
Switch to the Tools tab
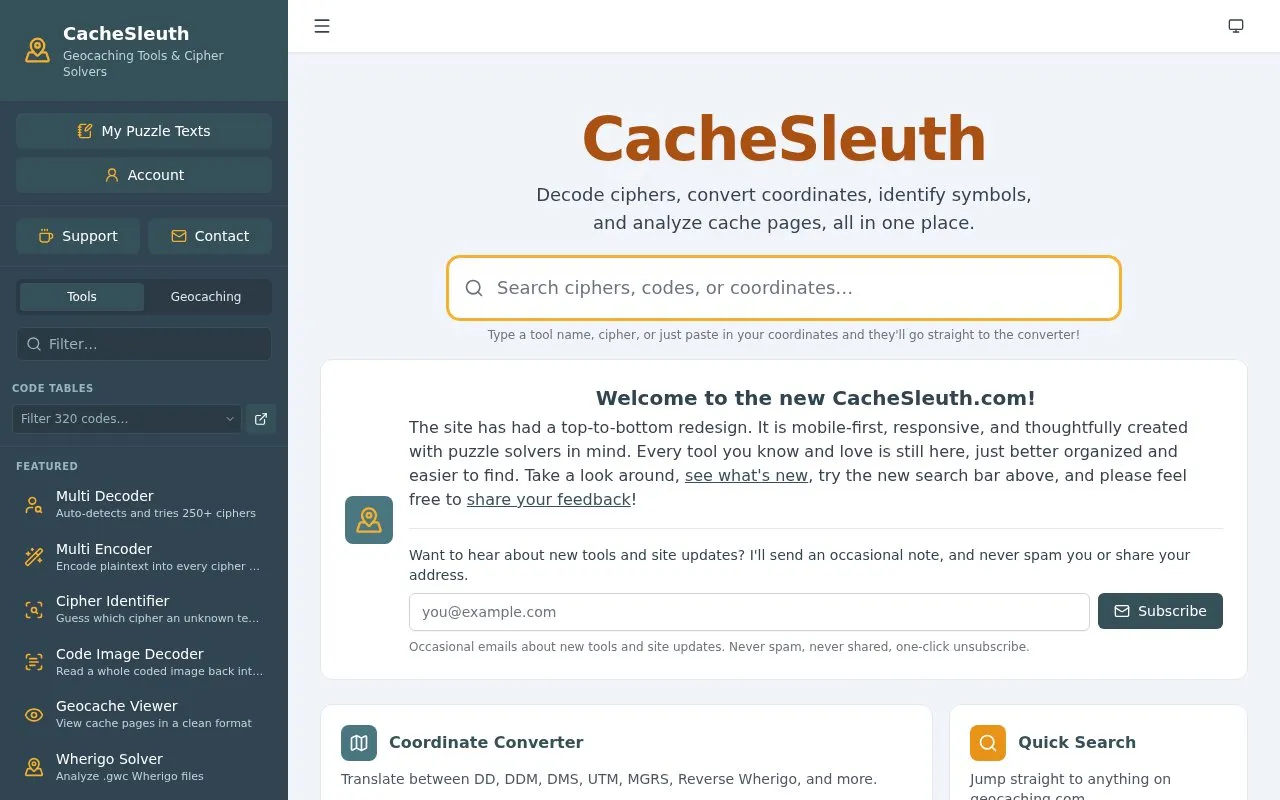82,297
